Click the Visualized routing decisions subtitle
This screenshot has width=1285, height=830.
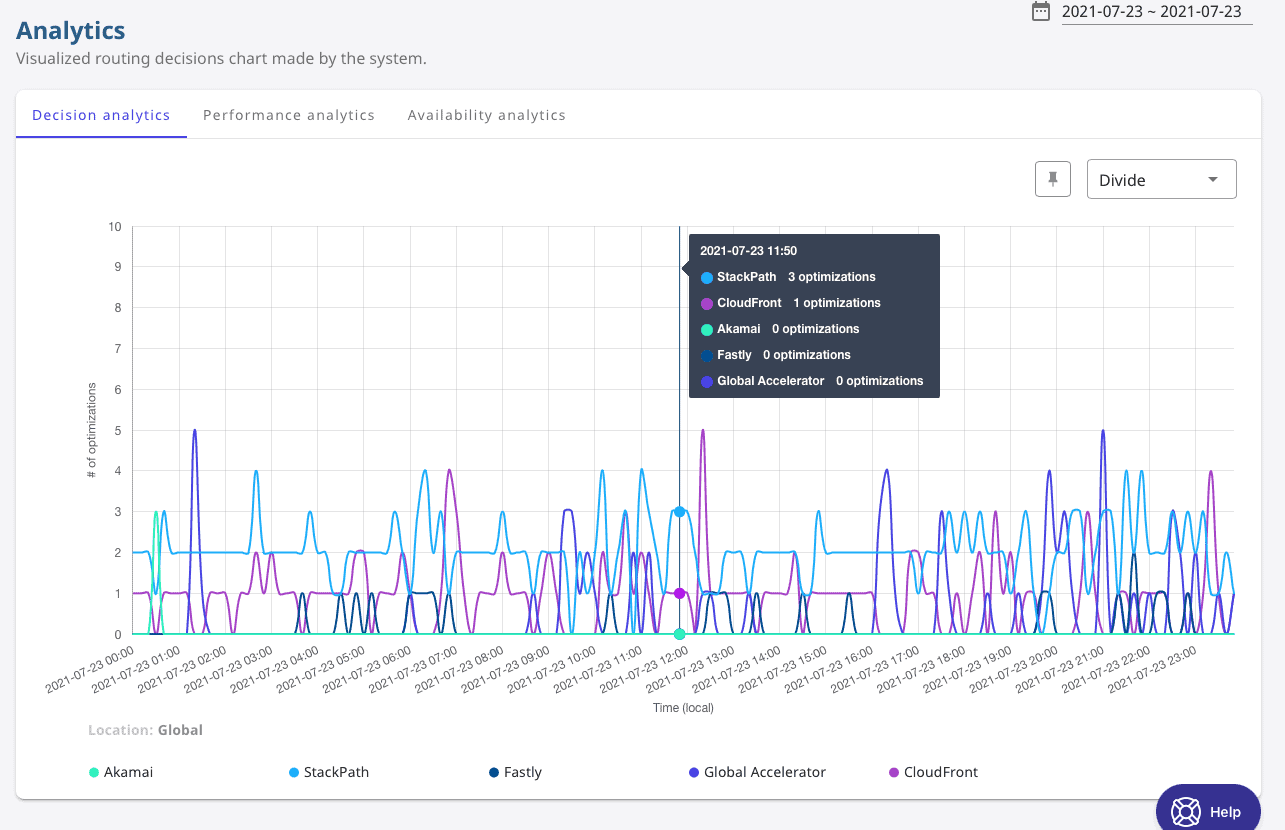pos(221,58)
